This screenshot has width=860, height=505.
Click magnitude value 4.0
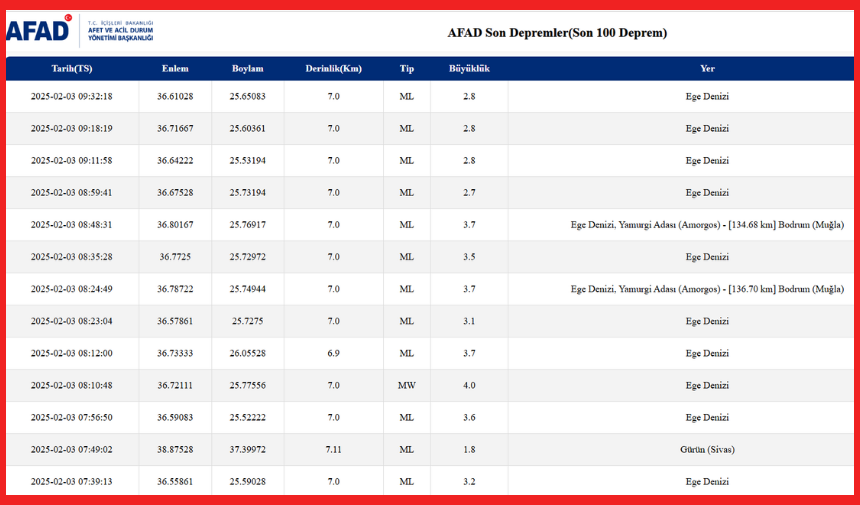[x=469, y=385]
